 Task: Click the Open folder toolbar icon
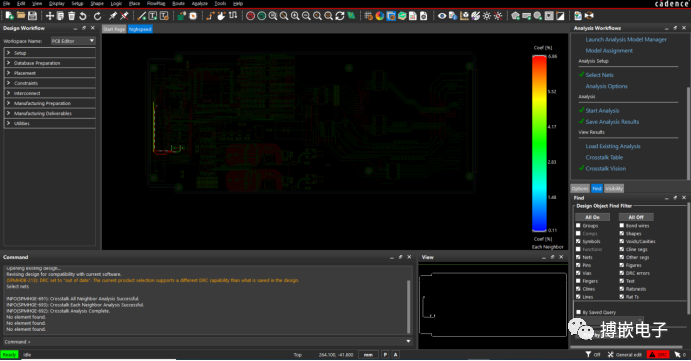click(21, 16)
